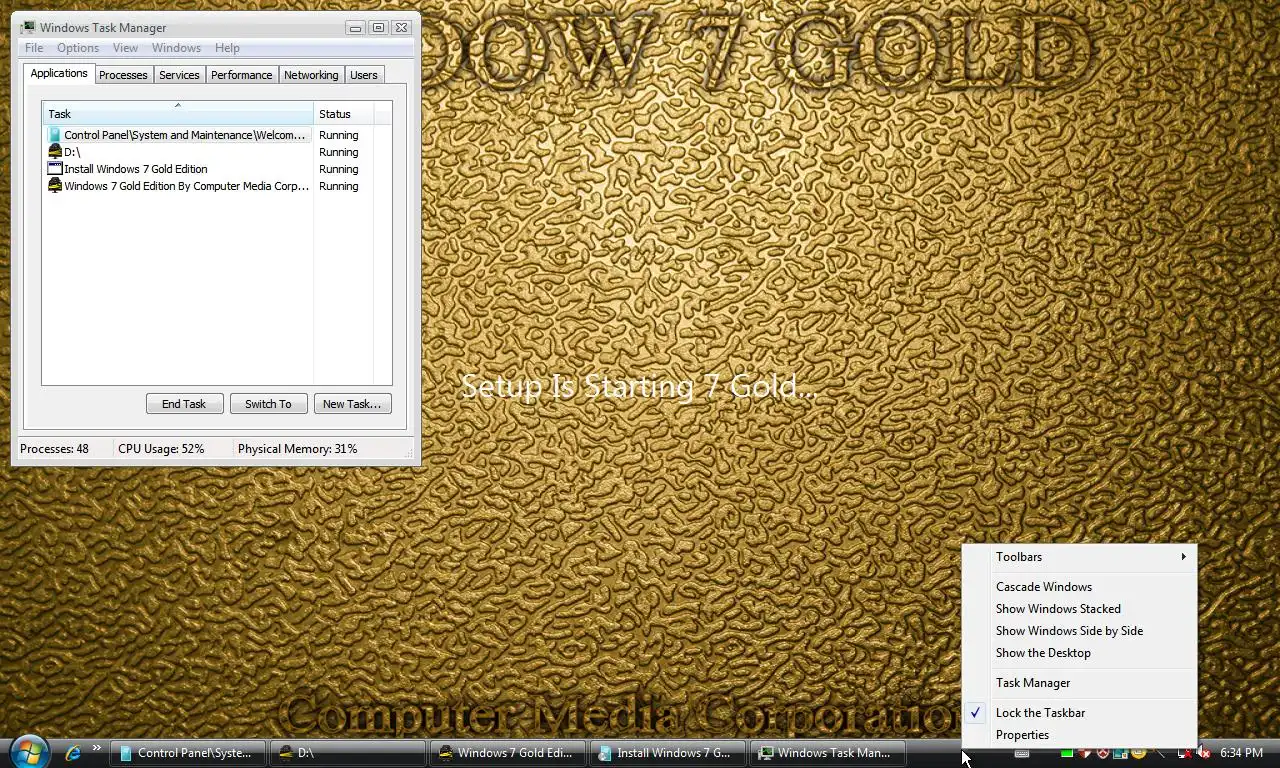
Task: Expand the Toolbars submenu
Action: click(1079, 557)
